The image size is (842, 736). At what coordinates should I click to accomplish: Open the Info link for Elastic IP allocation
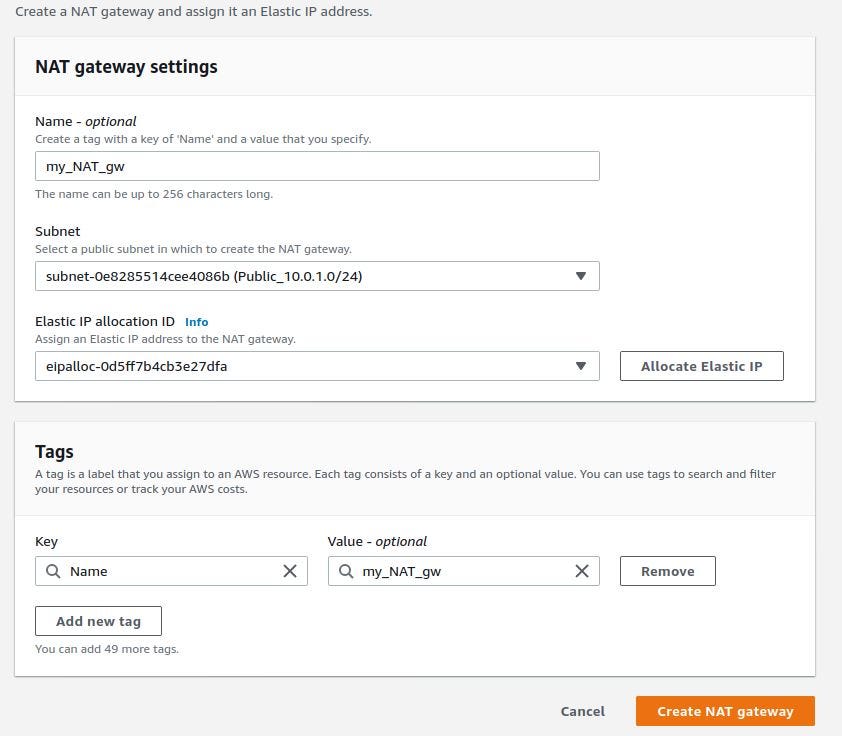(x=197, y=322)
